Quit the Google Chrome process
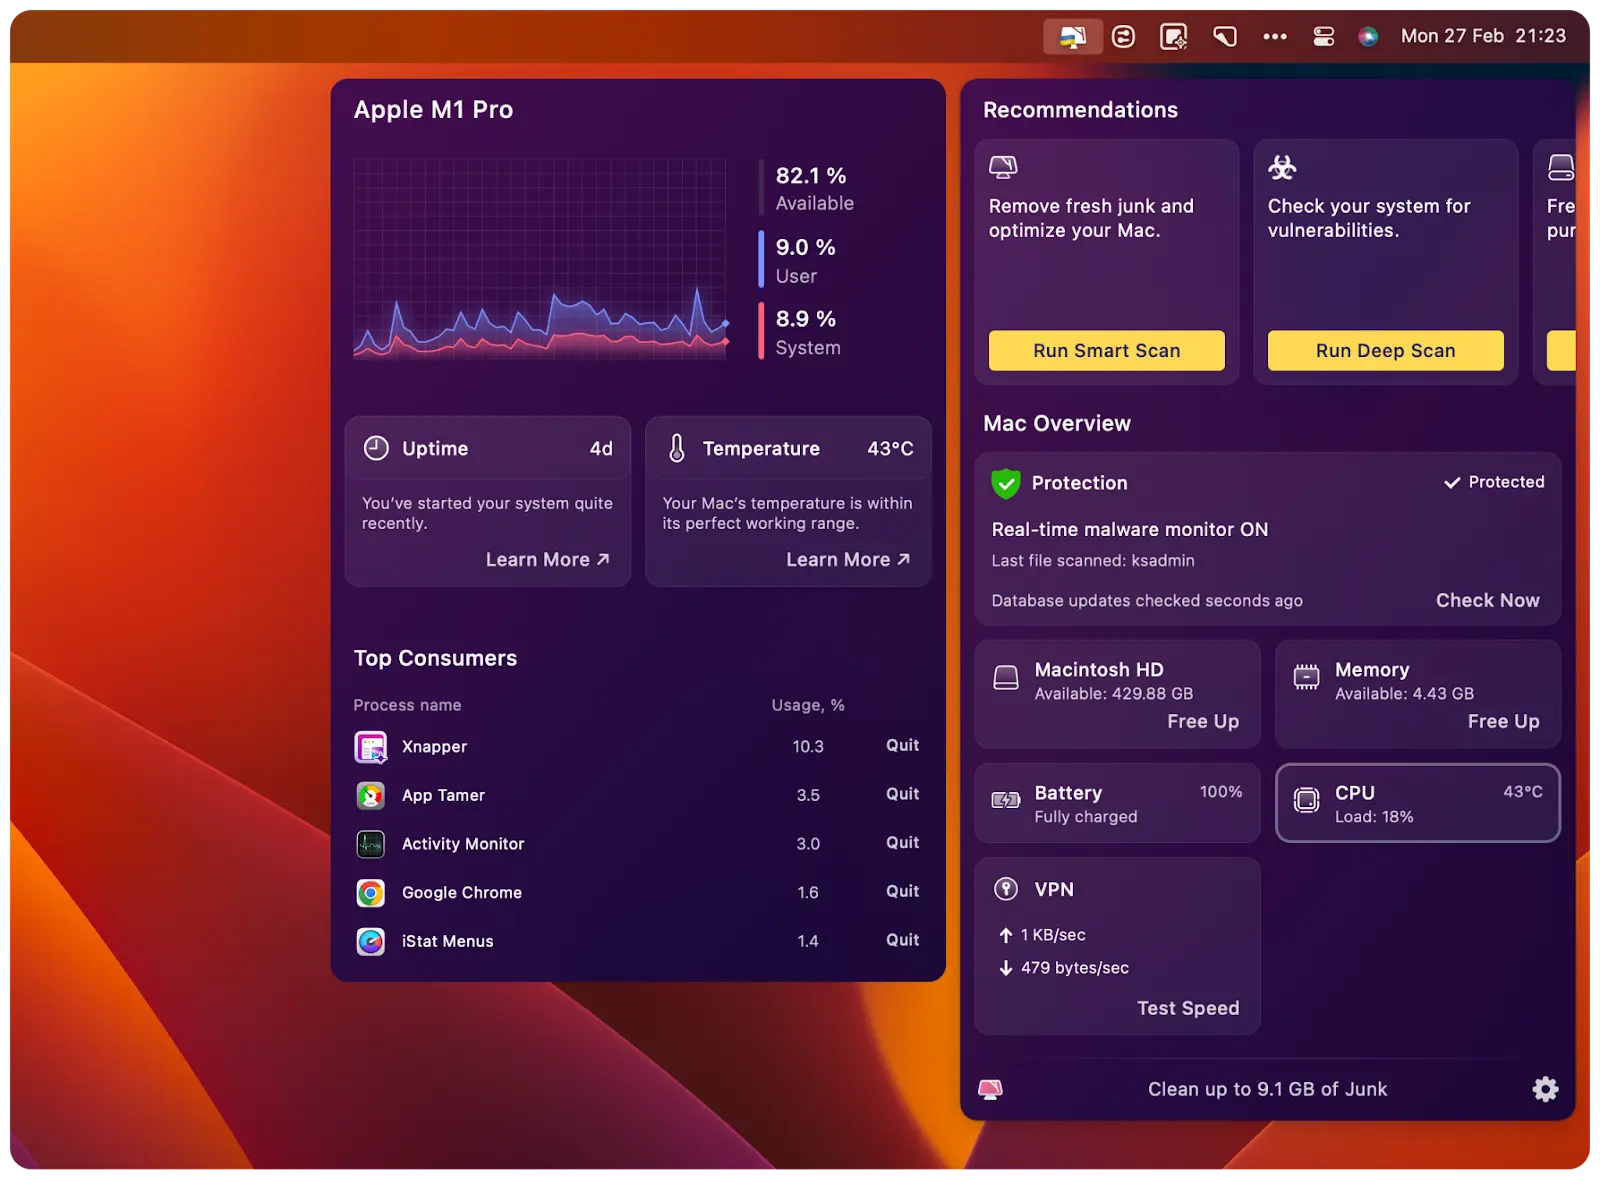The height and width of the screenshot is (1179, 1600). pos(902,891)
